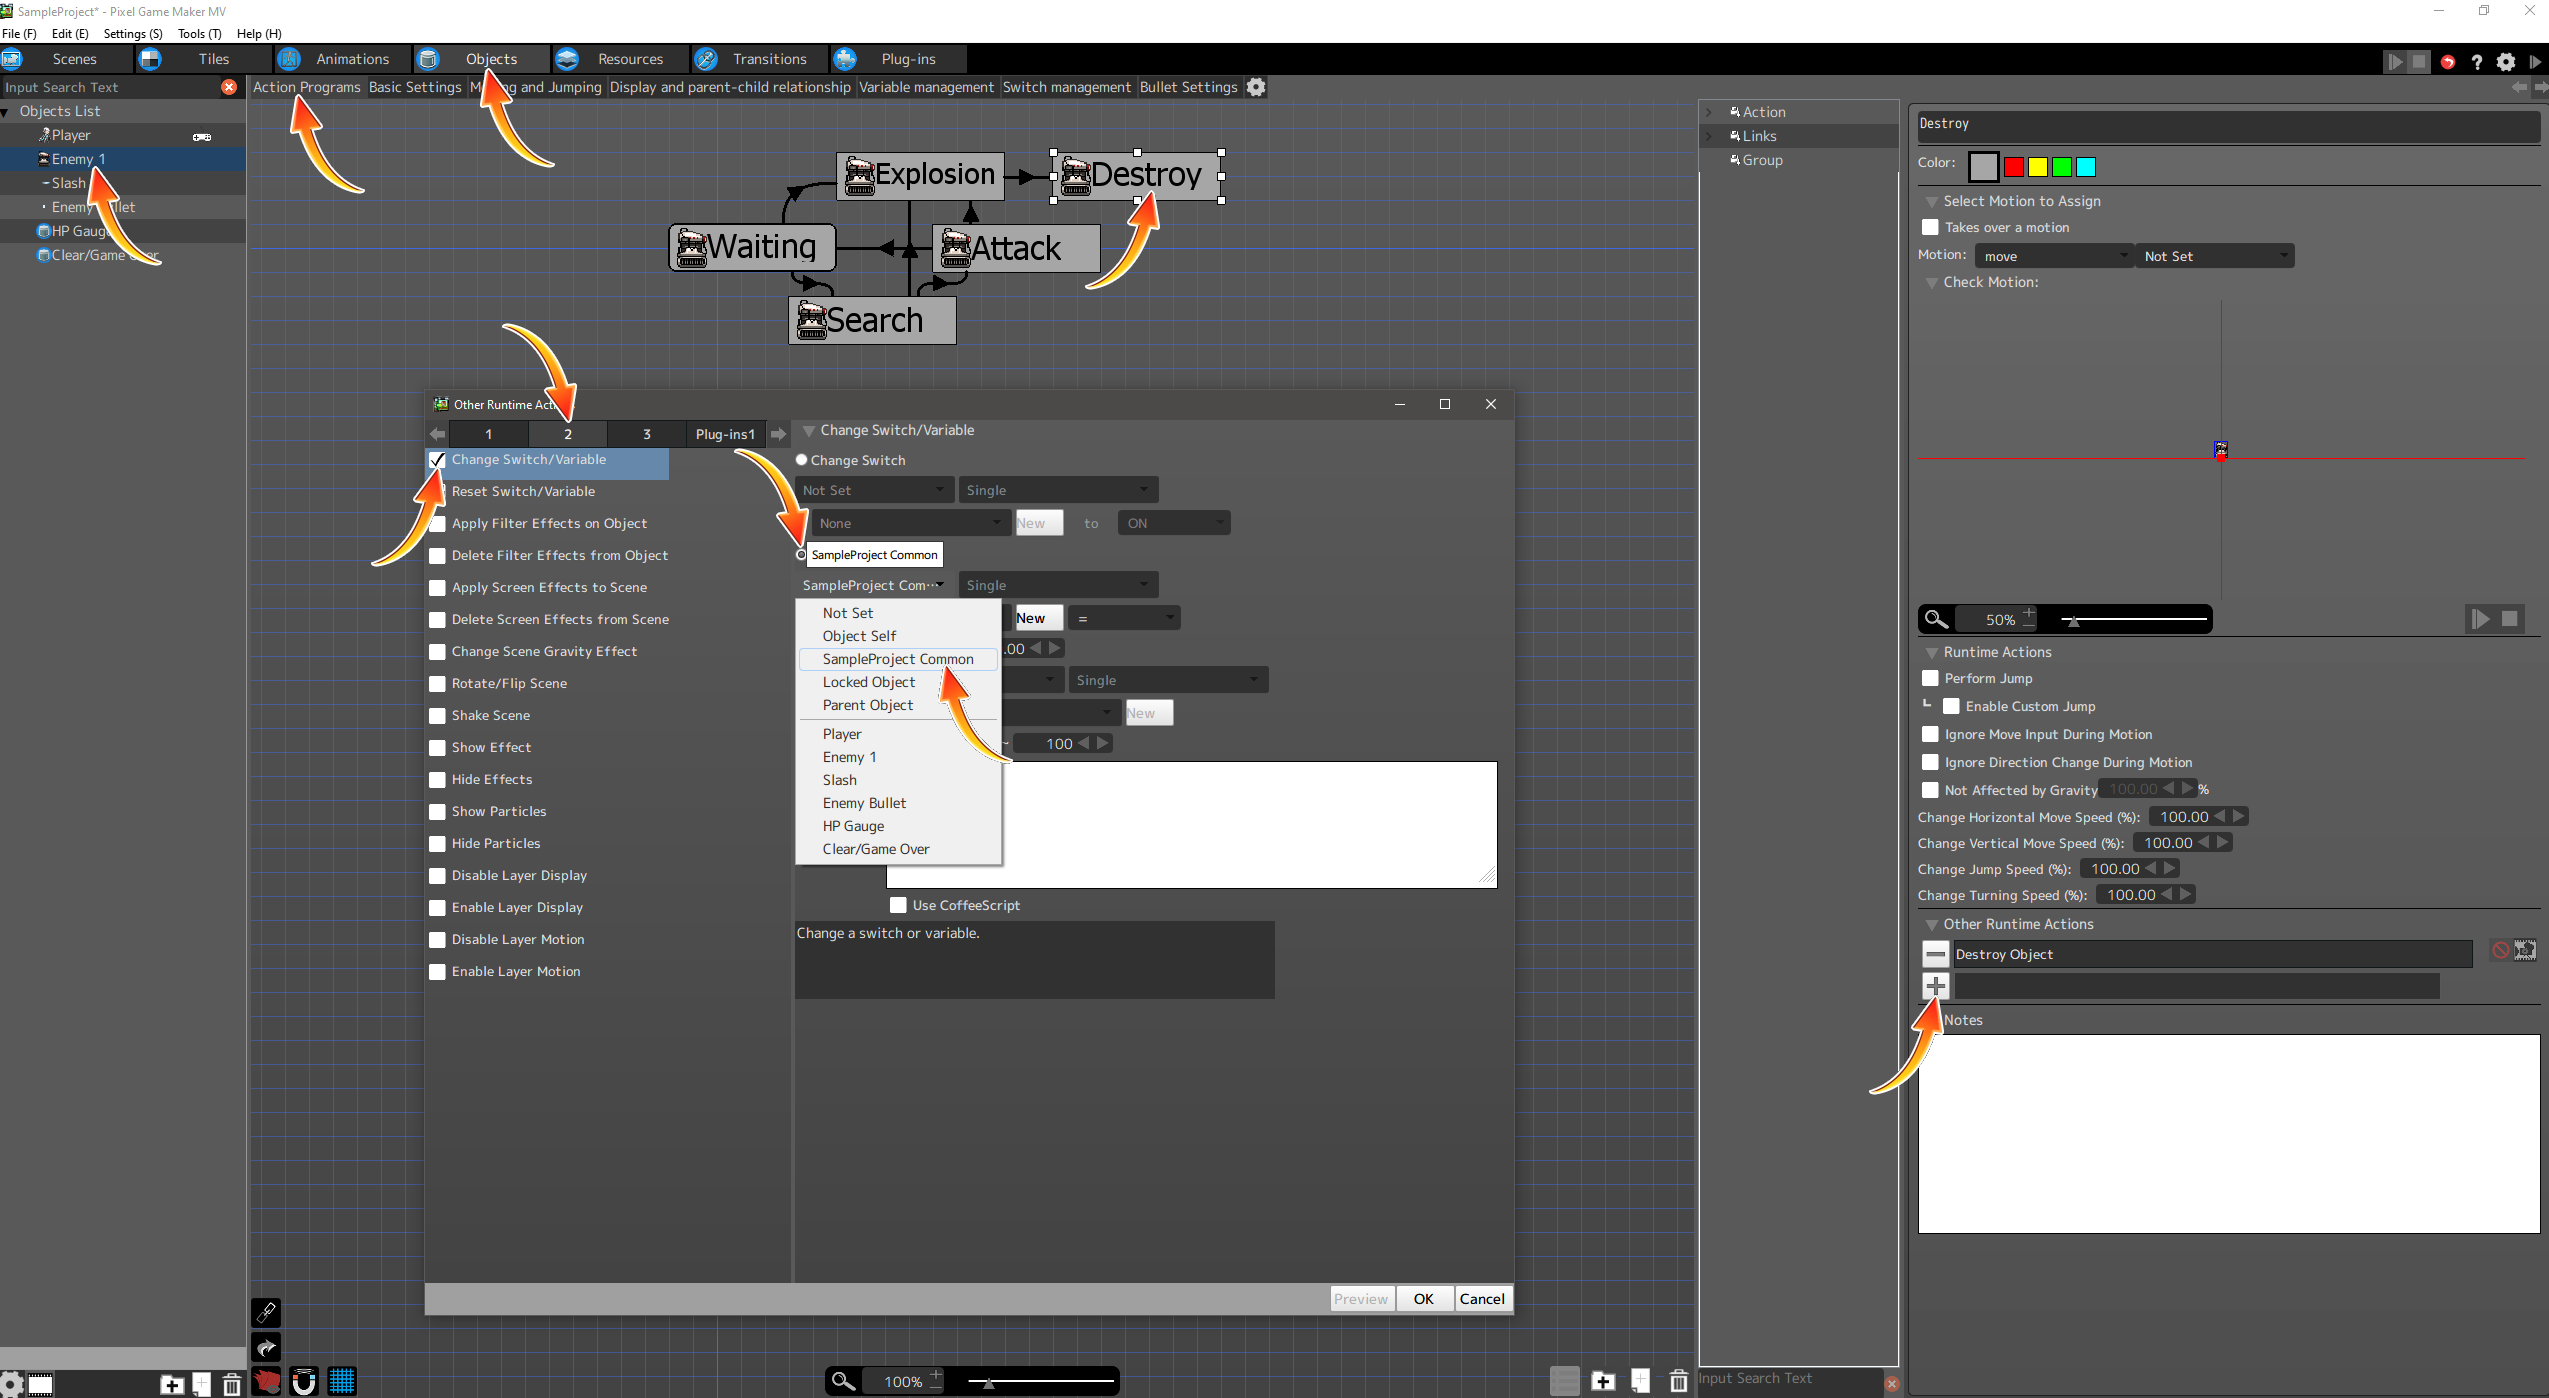The height and width of the screenshot is (1398, 2549).
Task: Open help via question mark icon
Action: [x=2476, y=62]
